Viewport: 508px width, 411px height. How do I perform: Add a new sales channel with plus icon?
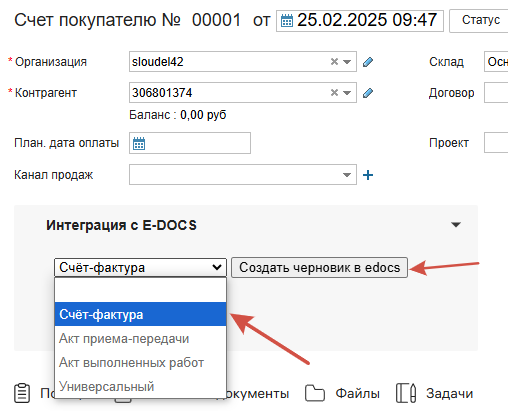[x=368, y=175]
